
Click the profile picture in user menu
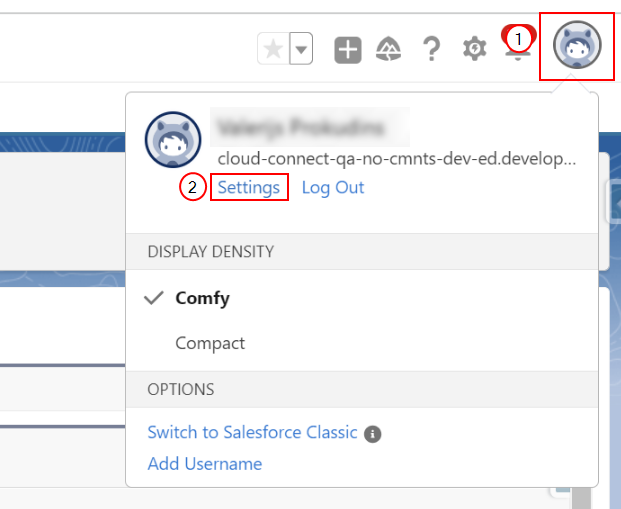pyautogui.click(x=173, y=139)
